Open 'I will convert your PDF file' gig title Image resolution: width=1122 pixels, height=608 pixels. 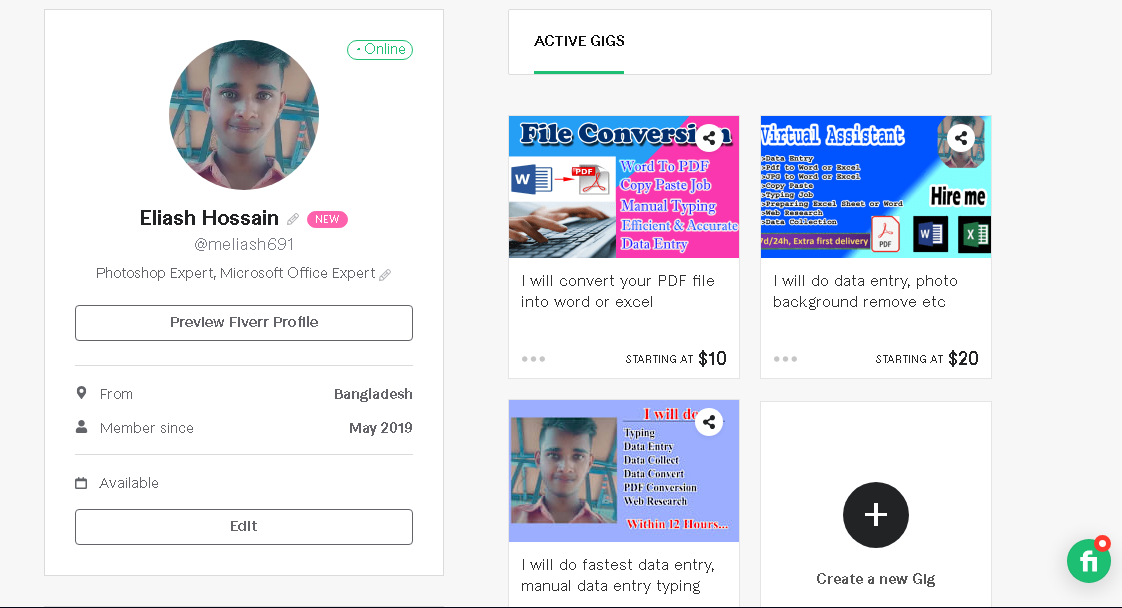tap(618, 291)
